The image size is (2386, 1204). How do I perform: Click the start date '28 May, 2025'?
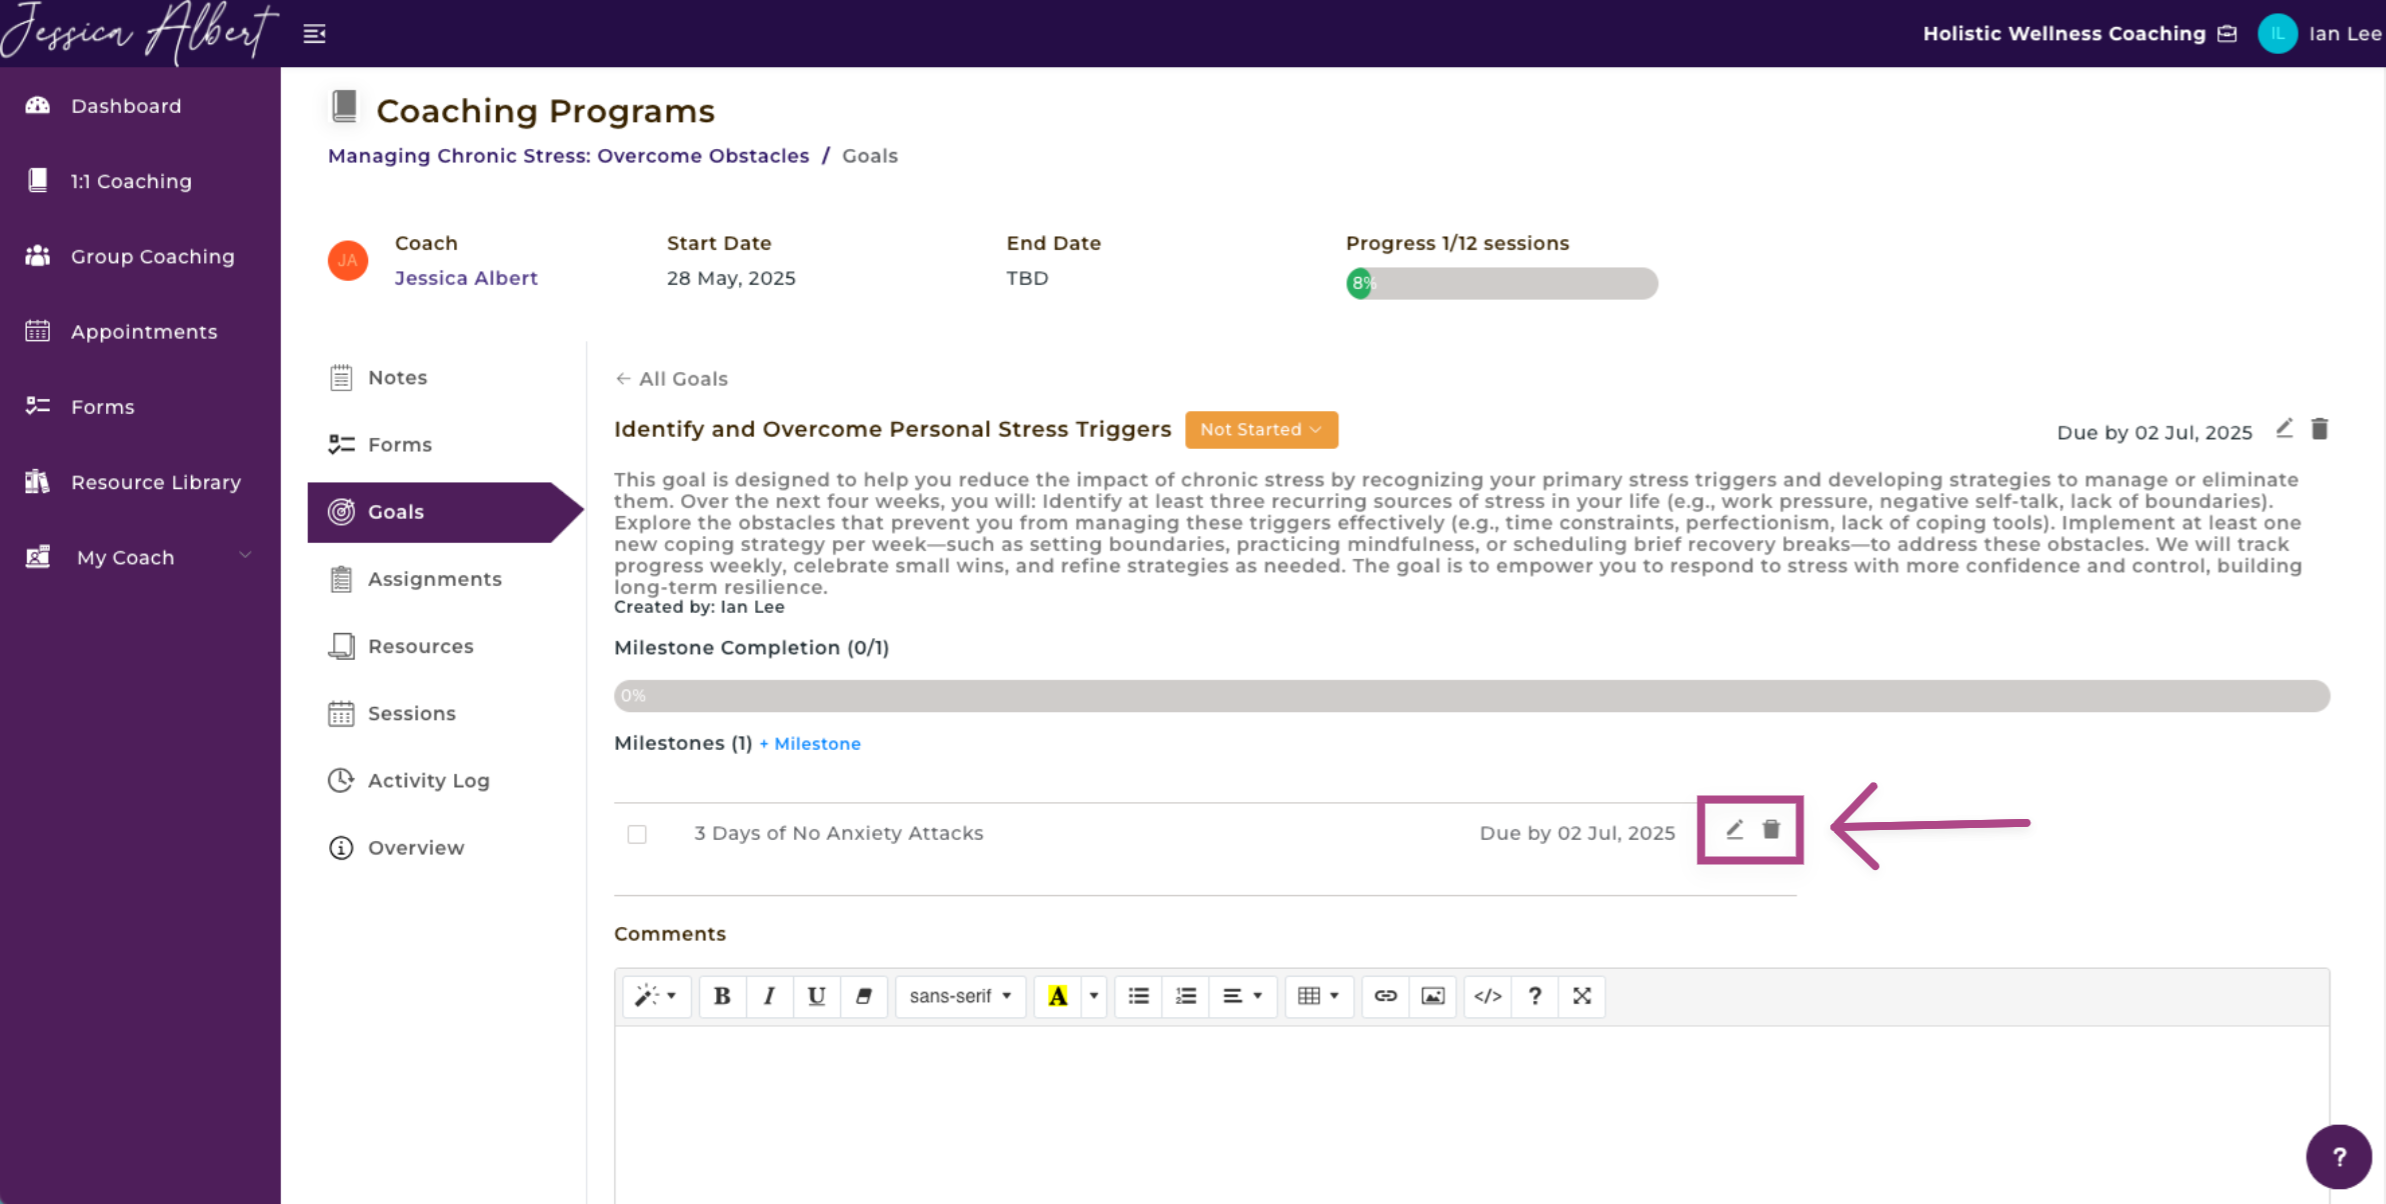[731, 278]
